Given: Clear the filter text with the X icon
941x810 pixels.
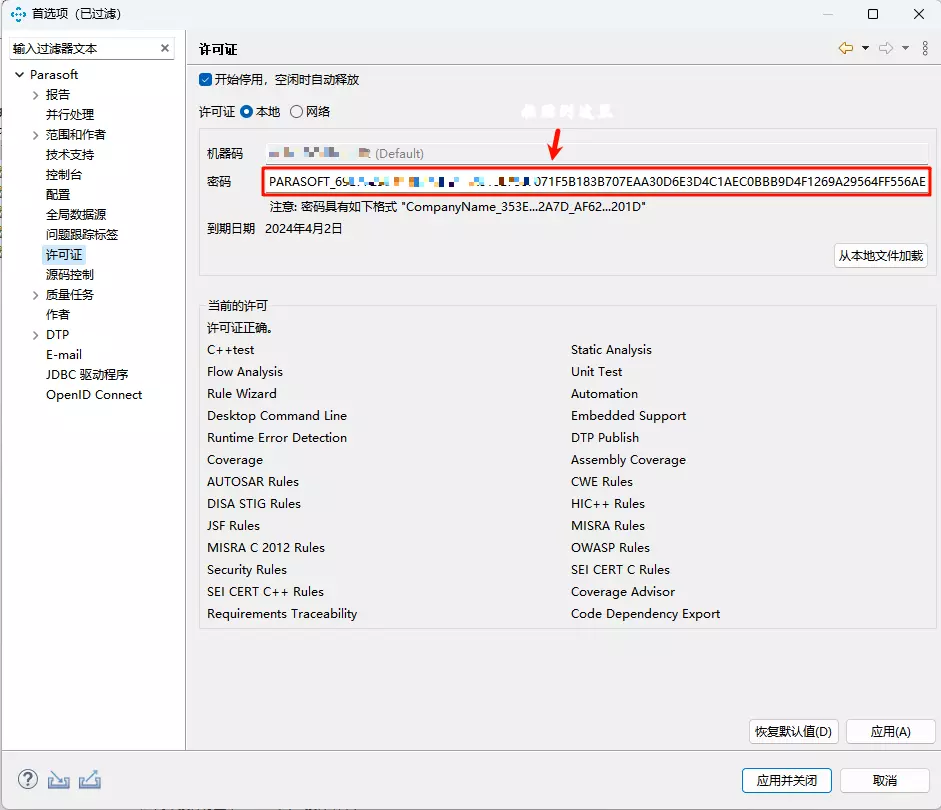Looking at the screenshot, I should tap(164, 48).
